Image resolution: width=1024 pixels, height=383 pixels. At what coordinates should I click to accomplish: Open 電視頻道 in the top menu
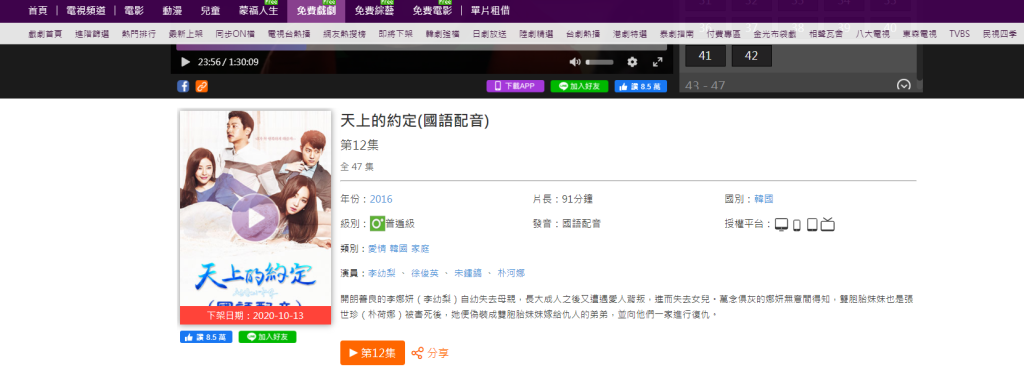[86, 11]
